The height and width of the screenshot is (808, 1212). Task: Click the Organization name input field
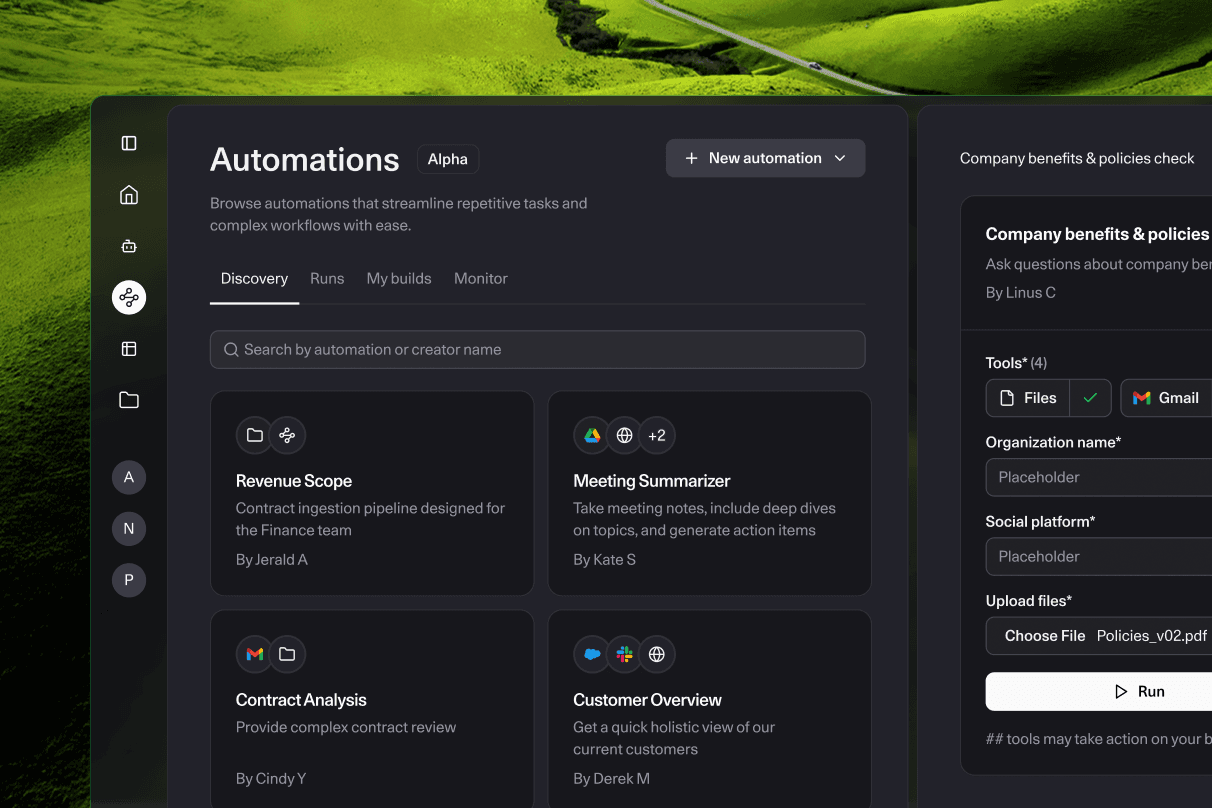[1098, 477]
